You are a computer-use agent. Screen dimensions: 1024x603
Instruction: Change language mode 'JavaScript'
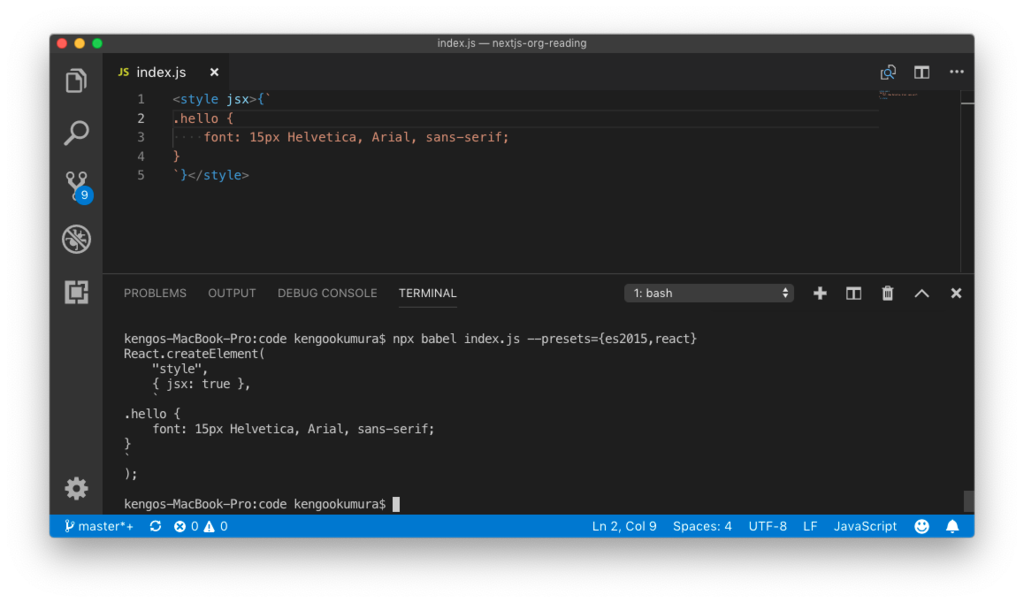pos(865,527)
